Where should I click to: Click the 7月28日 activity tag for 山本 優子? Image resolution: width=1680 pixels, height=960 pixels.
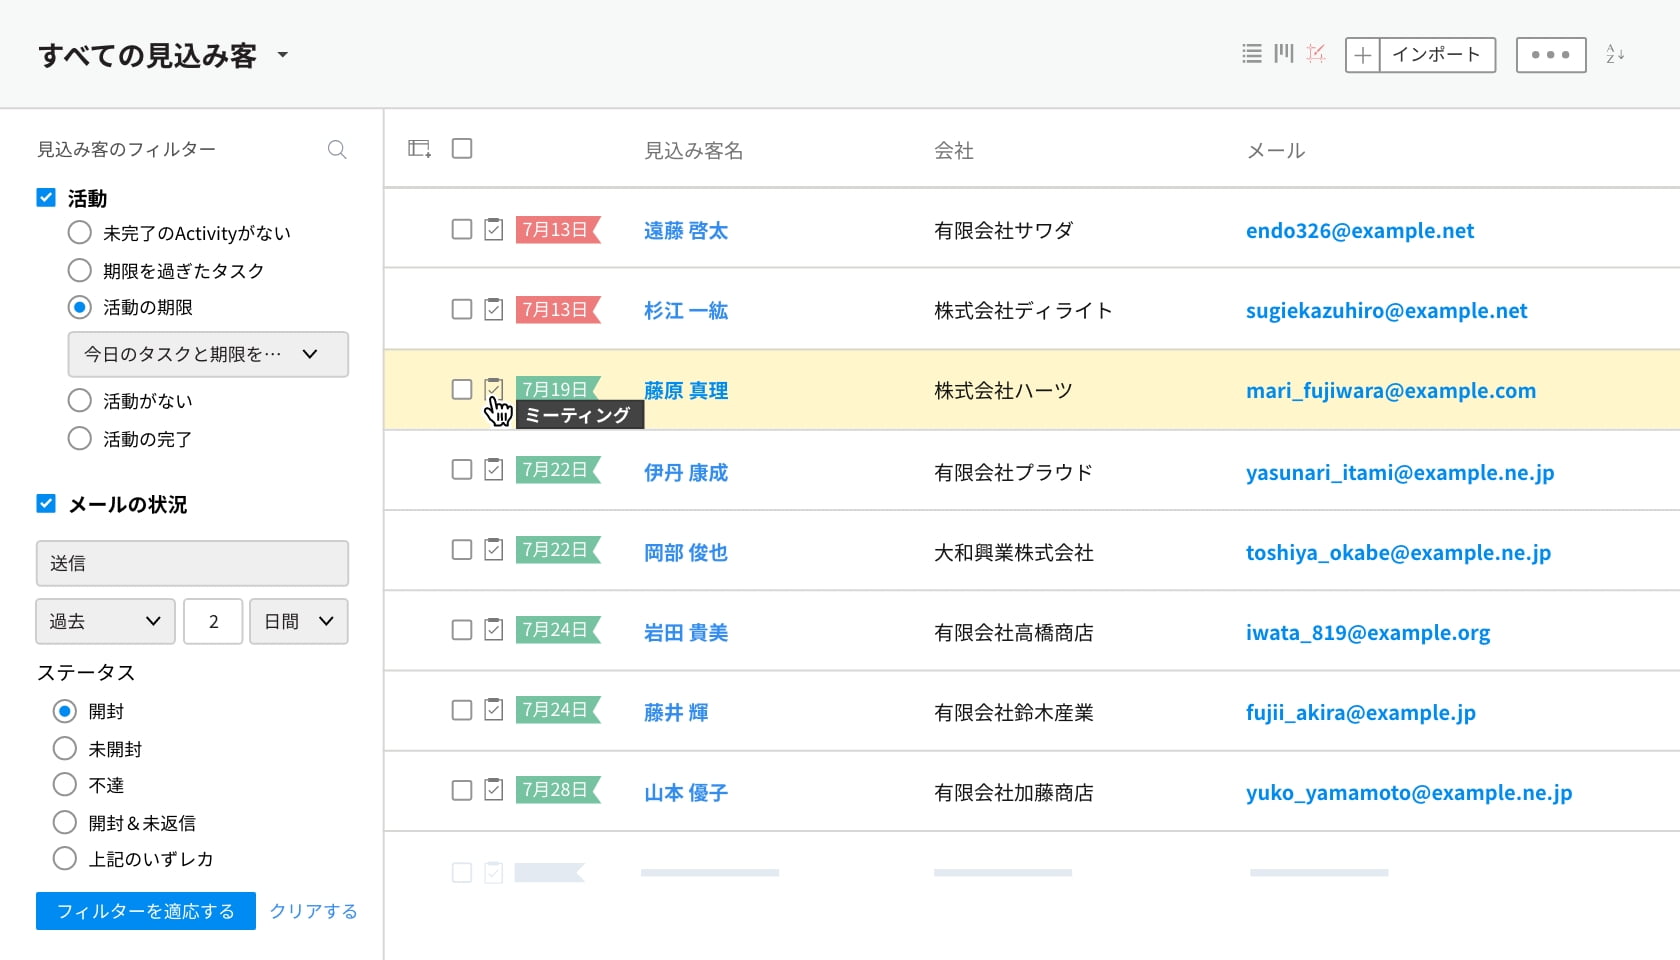[x=556, y=790]
